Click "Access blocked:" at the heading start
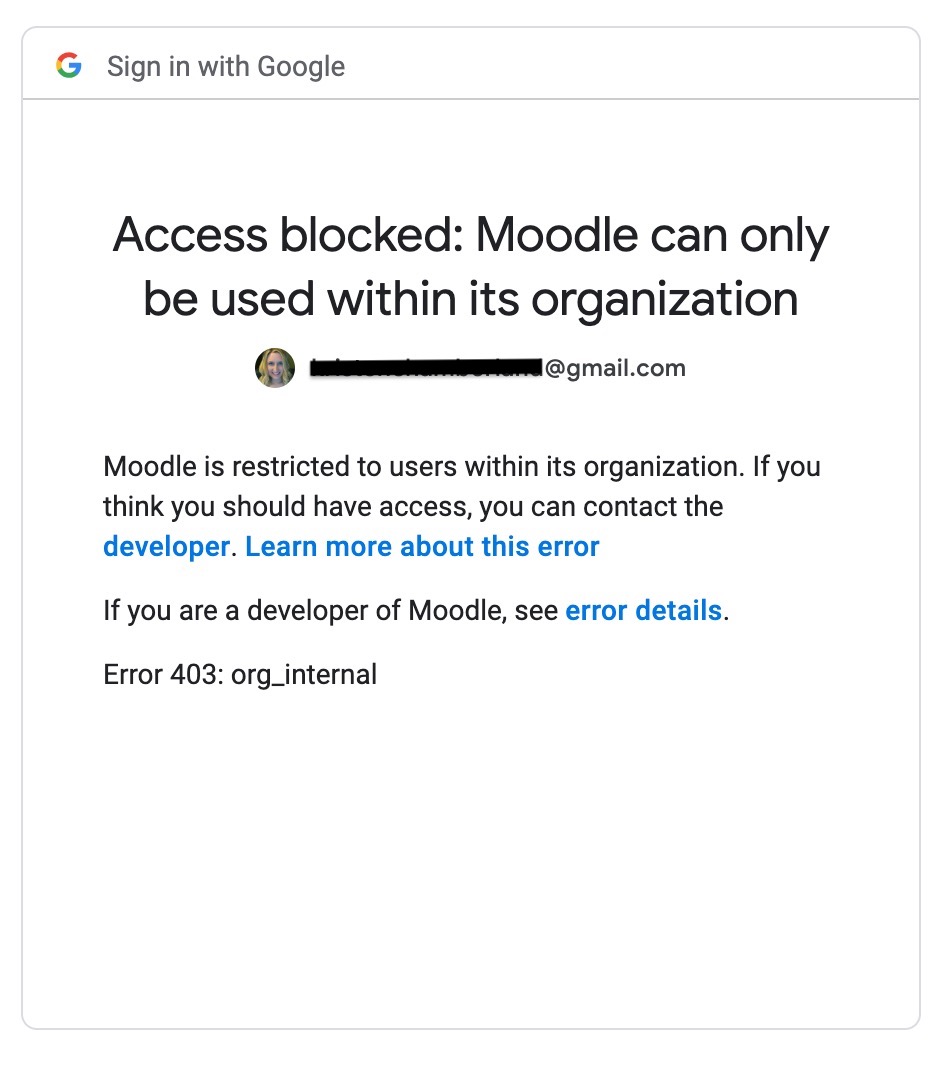 click(287, 236)
